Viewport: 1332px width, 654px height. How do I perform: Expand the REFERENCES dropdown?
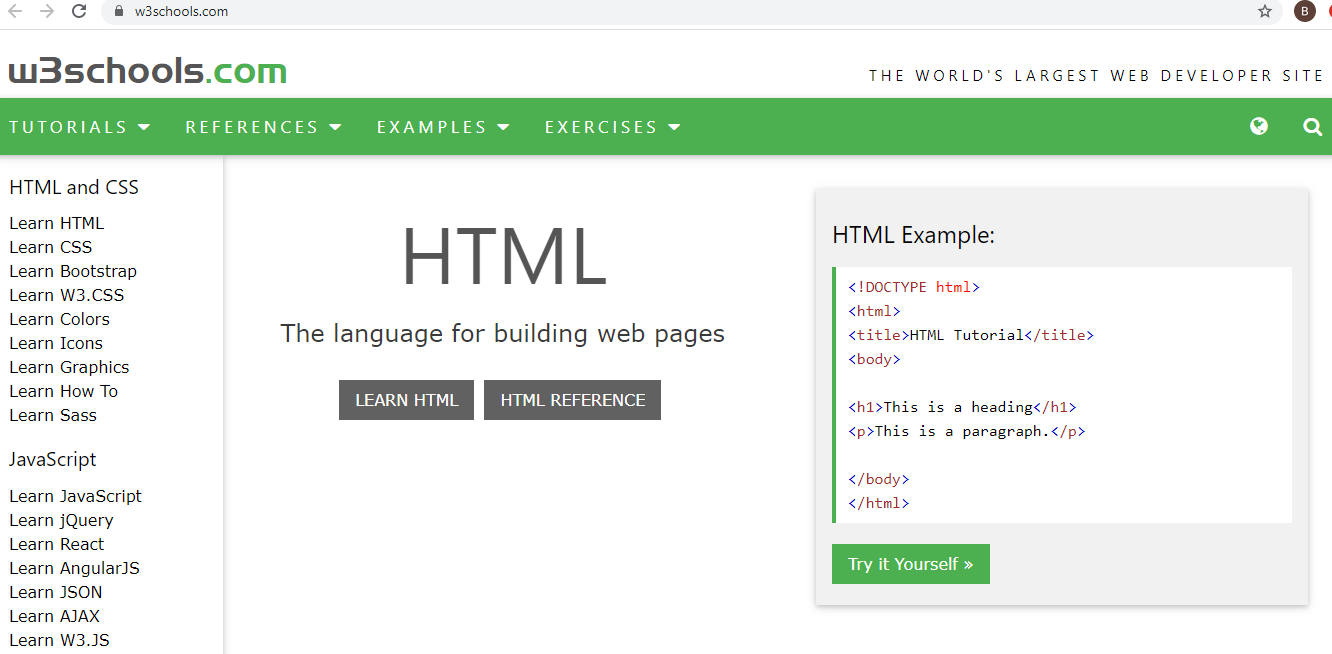coord(263,126)
